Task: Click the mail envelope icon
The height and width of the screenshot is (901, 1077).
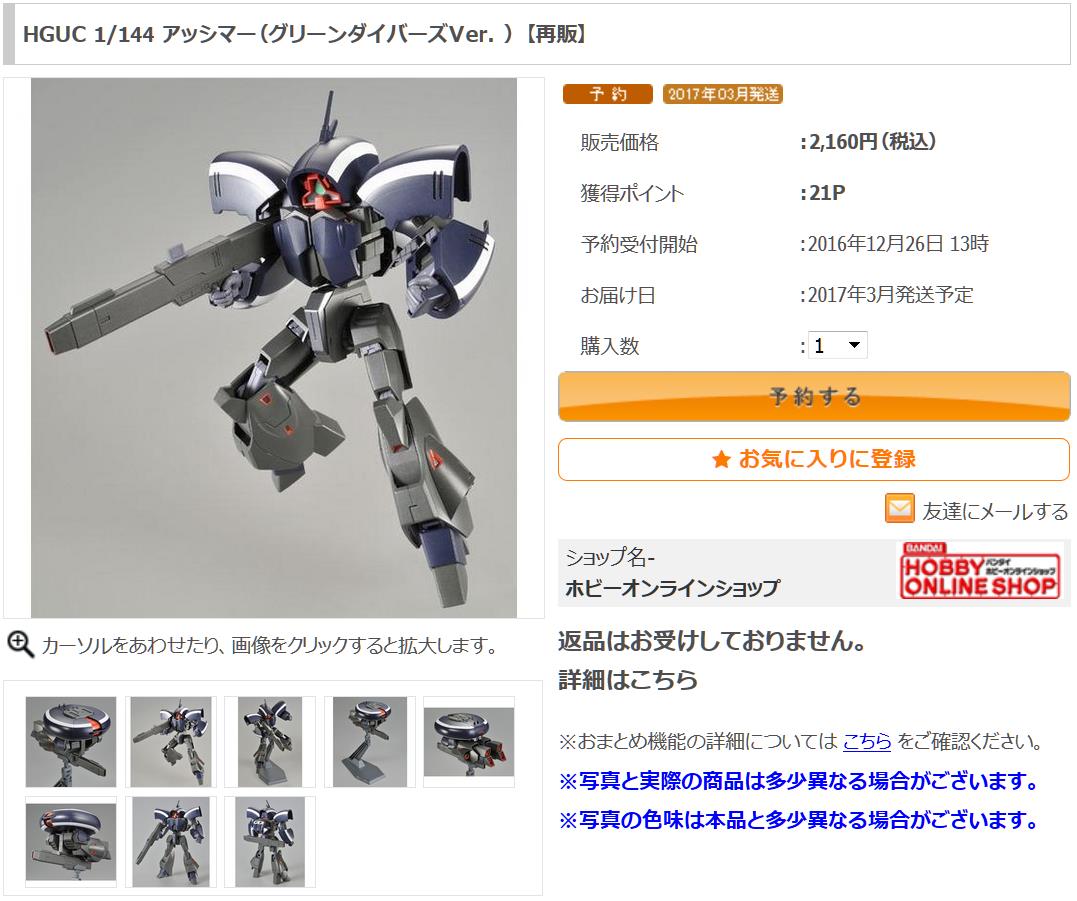Action: pos(899,508)
